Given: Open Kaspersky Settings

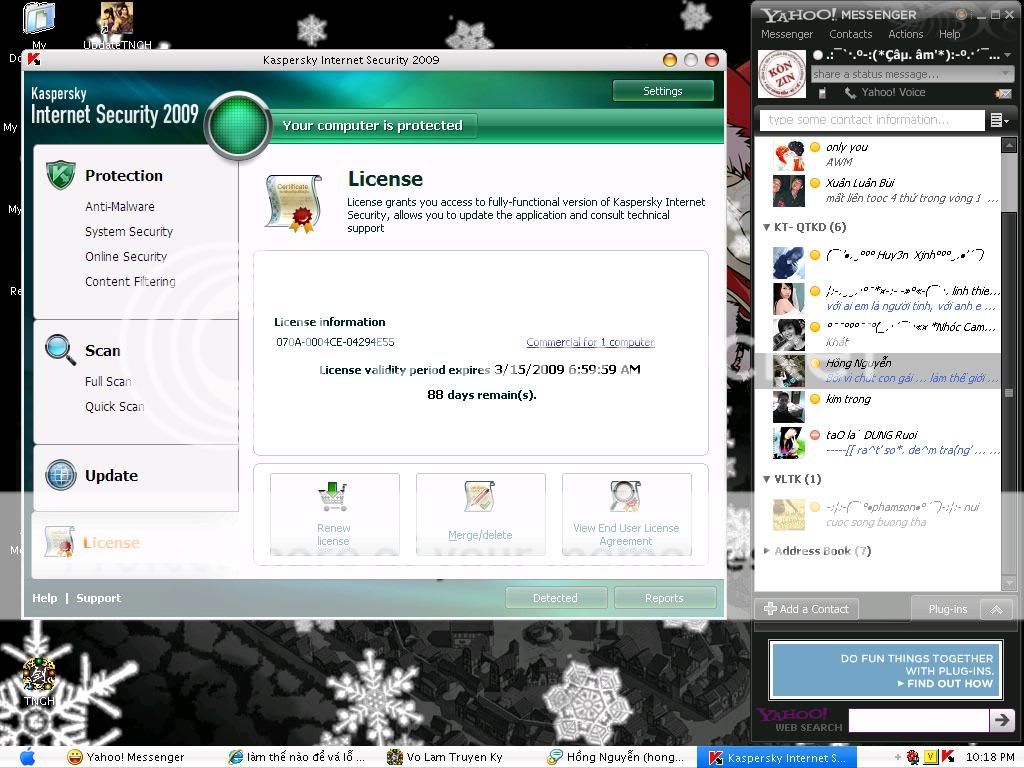Looking at the screenshot, I should [662, 91].
